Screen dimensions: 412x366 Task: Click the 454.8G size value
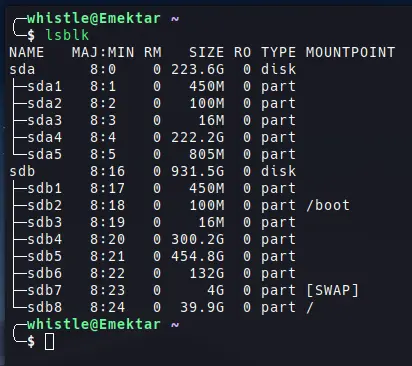(198, 256)
